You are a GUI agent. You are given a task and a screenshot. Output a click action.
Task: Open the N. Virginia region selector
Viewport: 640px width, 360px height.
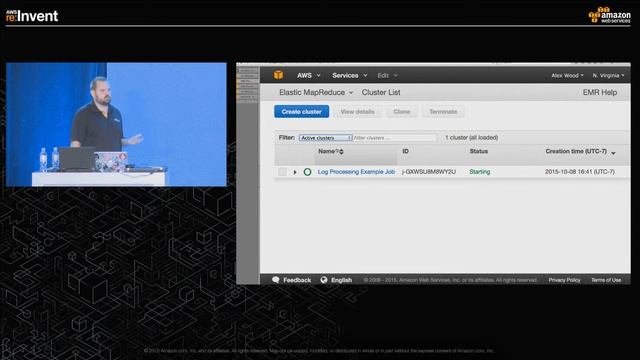[608, 76]
